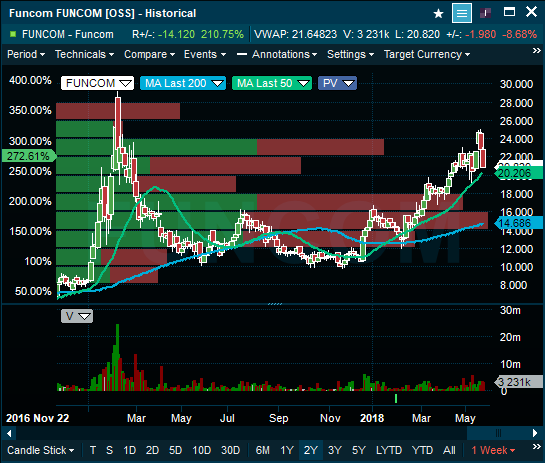Open the MA Last 200 indicator dropdown
The height and width of the screenshot is (463, 545).
183,83
